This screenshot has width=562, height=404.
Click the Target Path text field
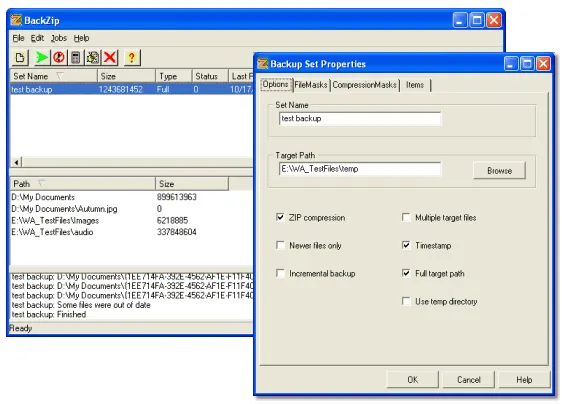[360, 169]
